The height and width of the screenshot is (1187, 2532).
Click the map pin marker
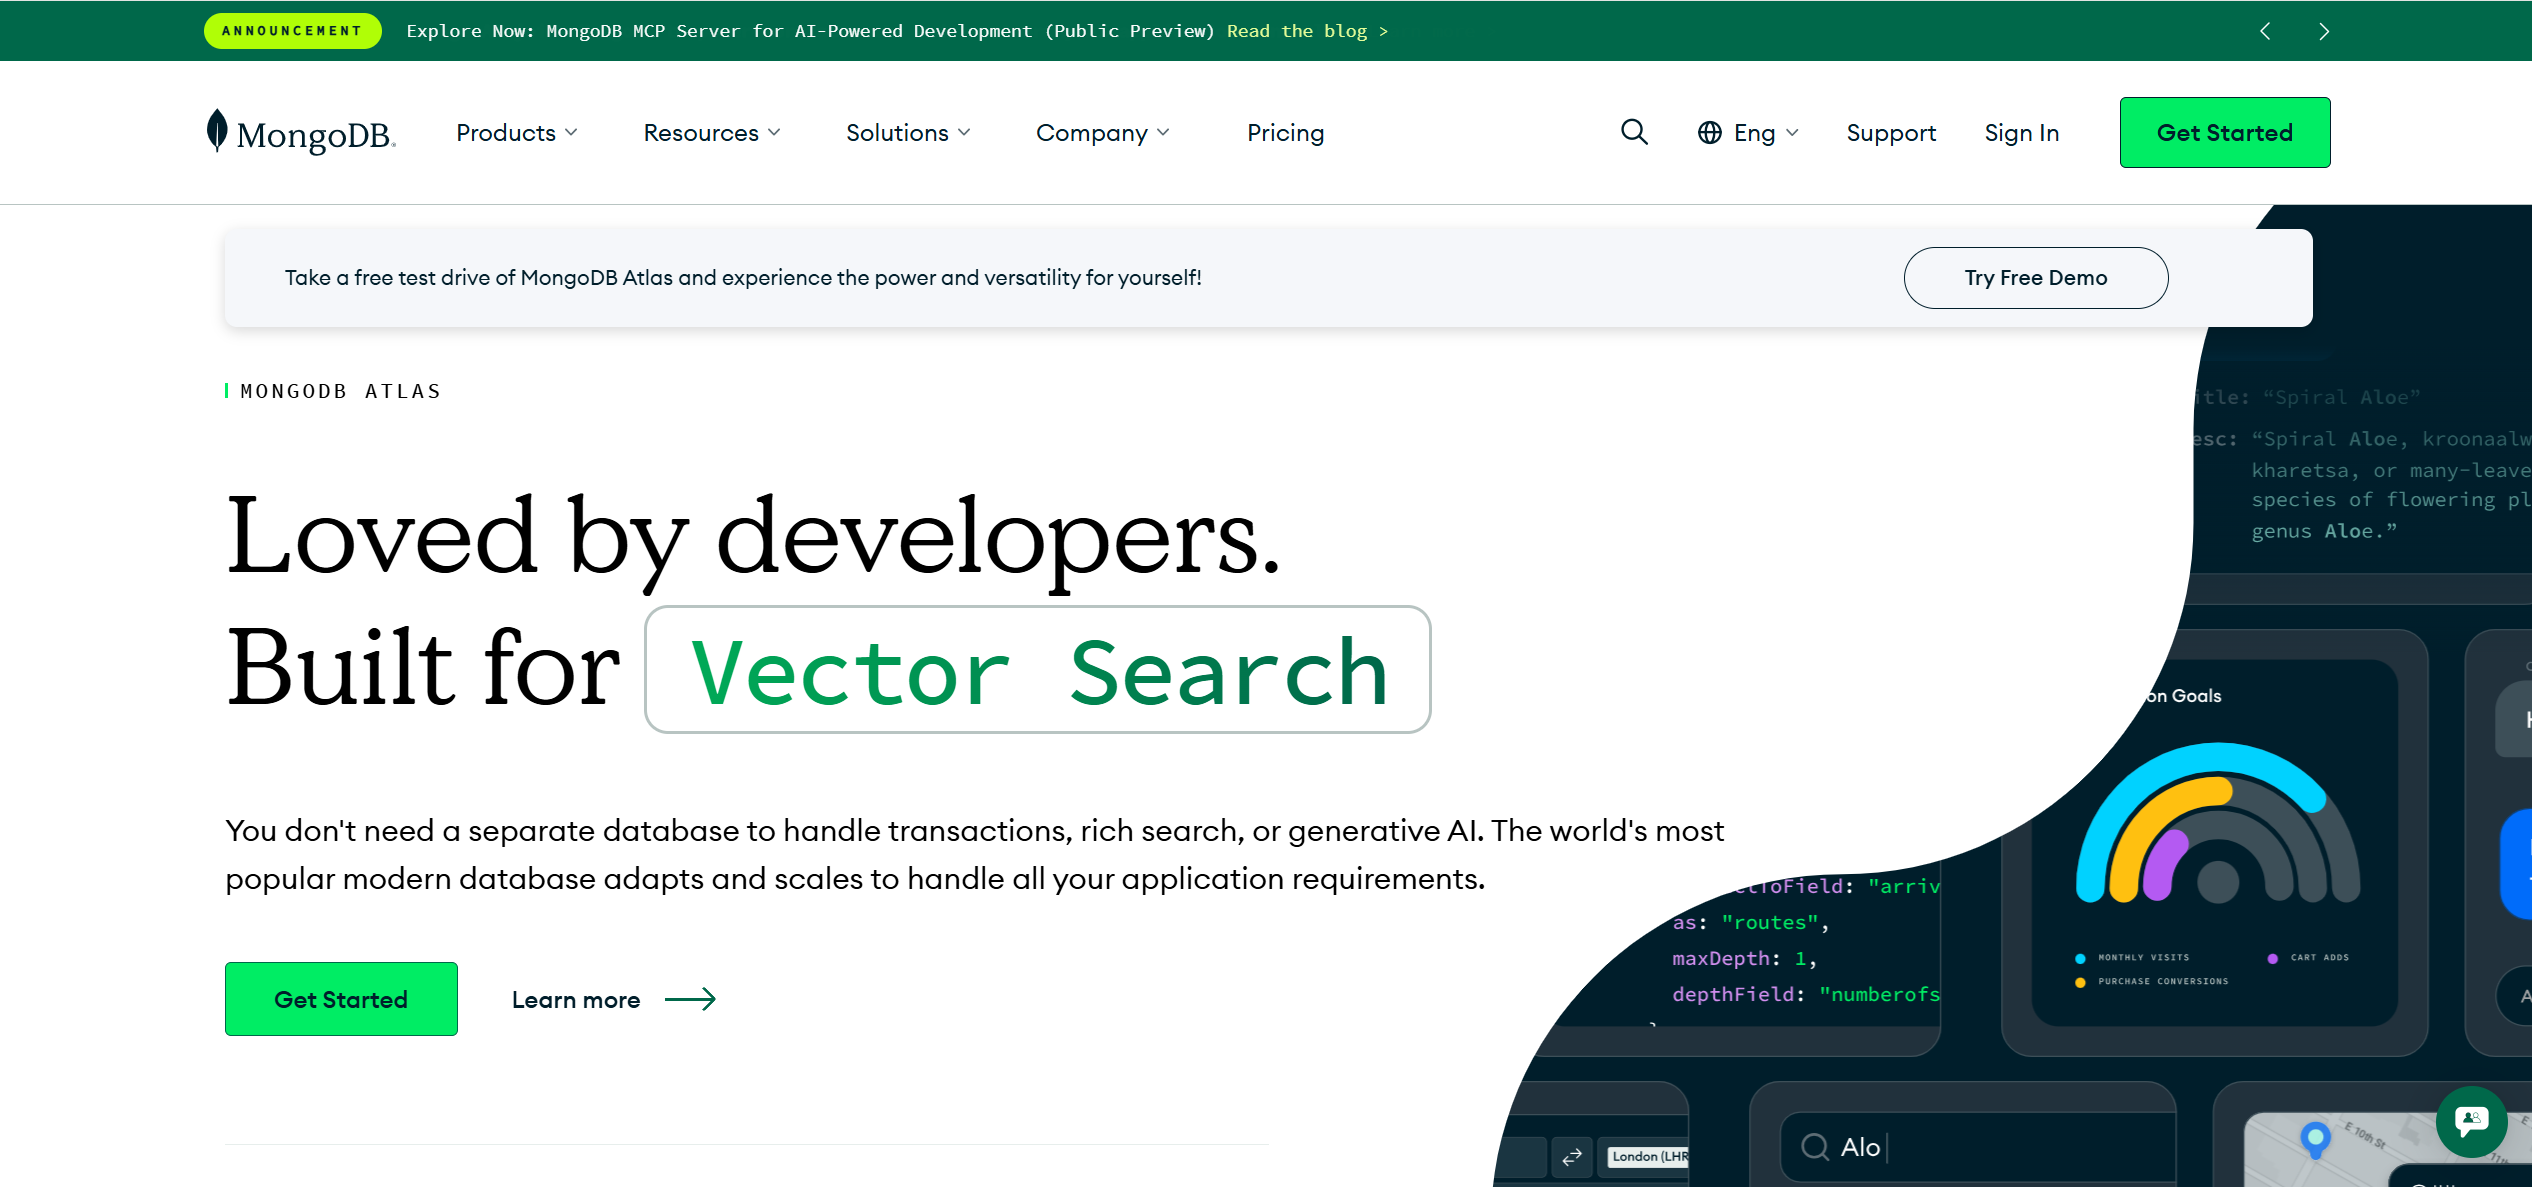2315,1139
